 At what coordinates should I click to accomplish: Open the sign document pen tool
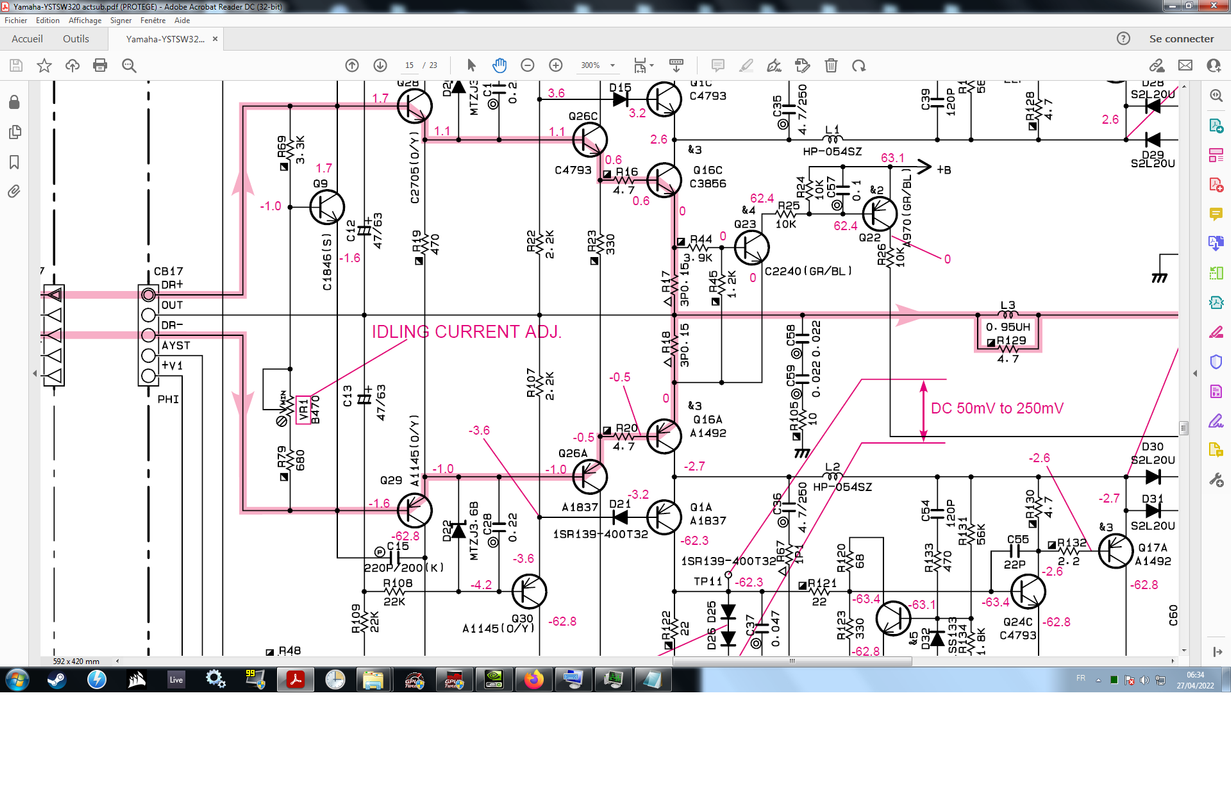pyautogui.click(x=774, y=65)
